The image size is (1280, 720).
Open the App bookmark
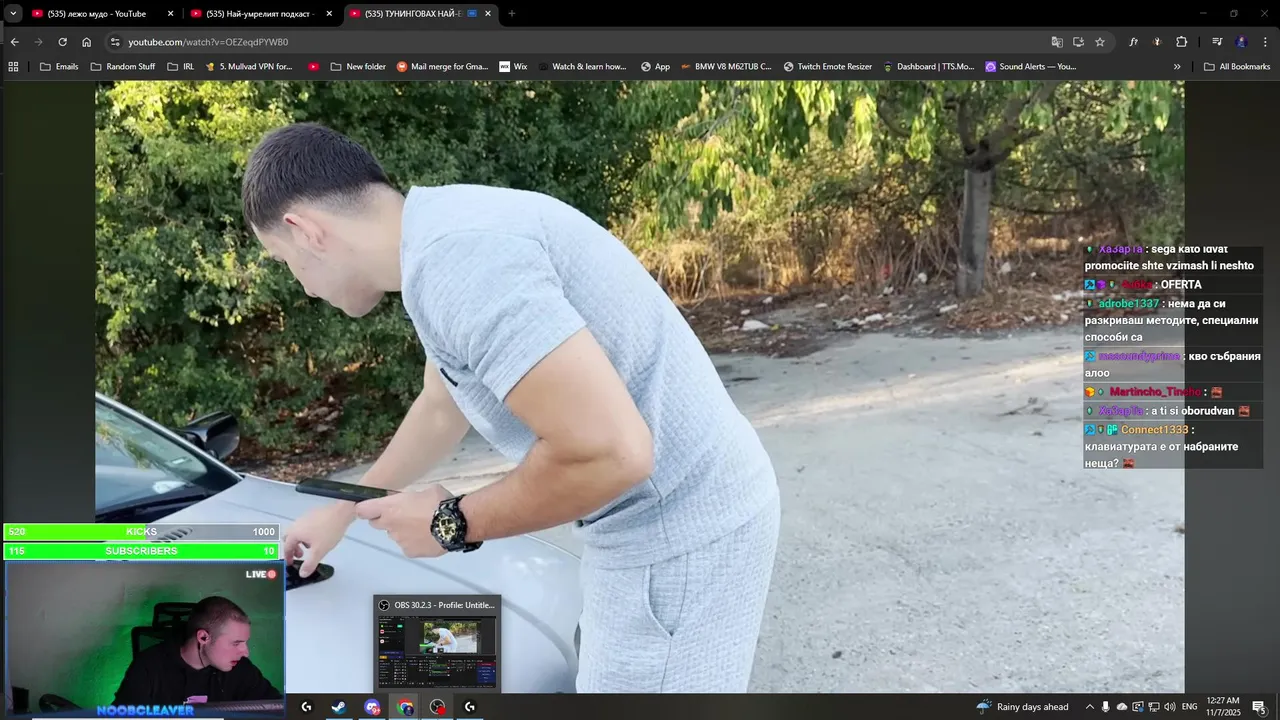656,67
